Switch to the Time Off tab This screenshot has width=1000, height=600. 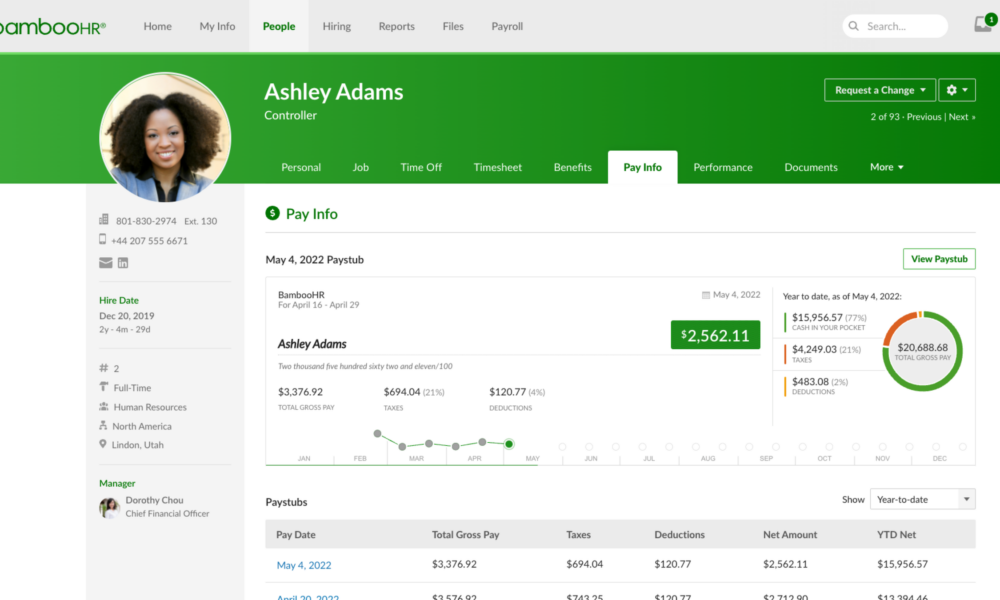pos(421,167)
